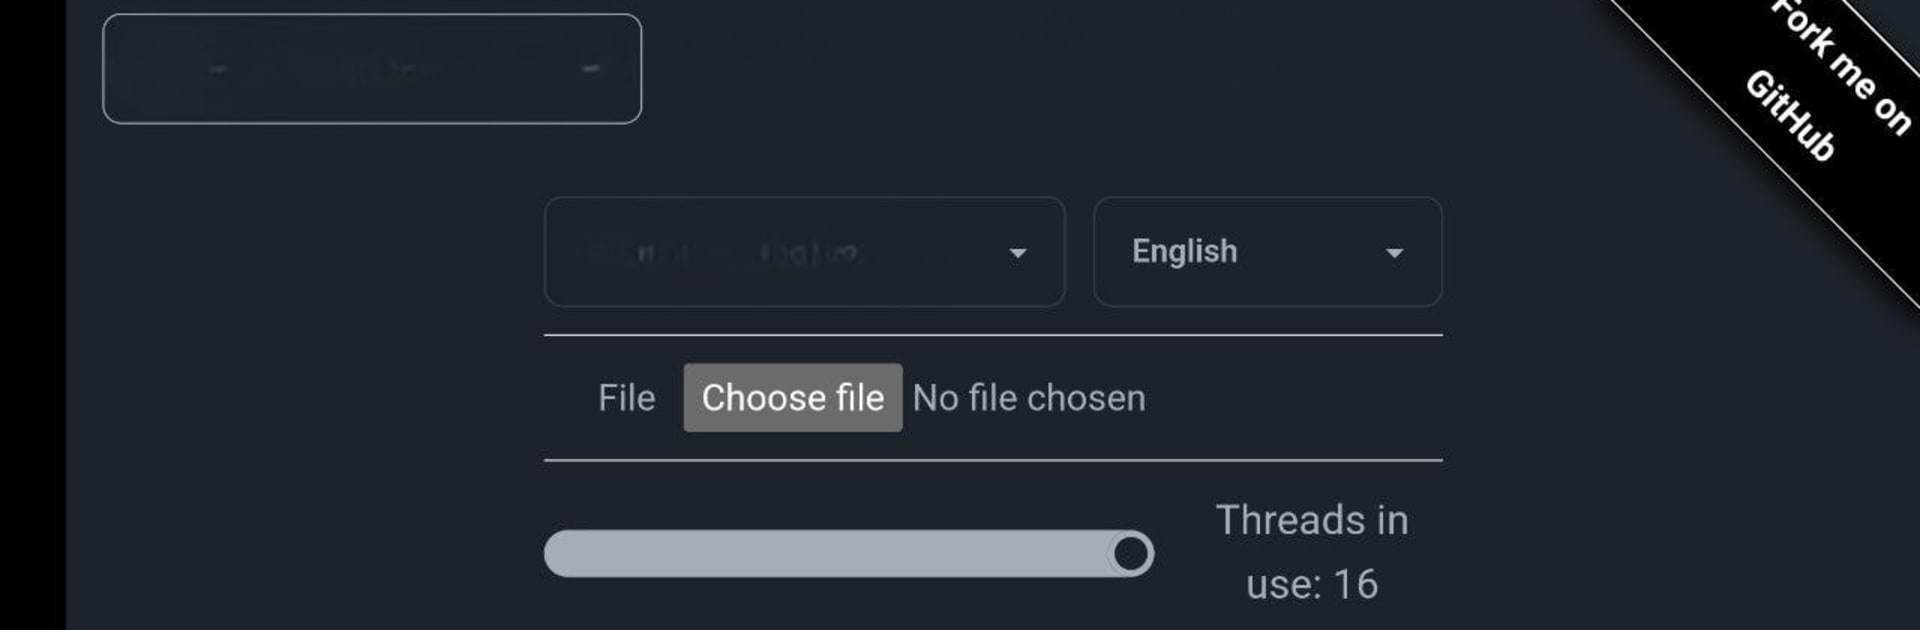Screen dimensions: 1920x630
Task: Click the word "English" in the language selector
Action: pyautogui.click(x=1184, y=252)
